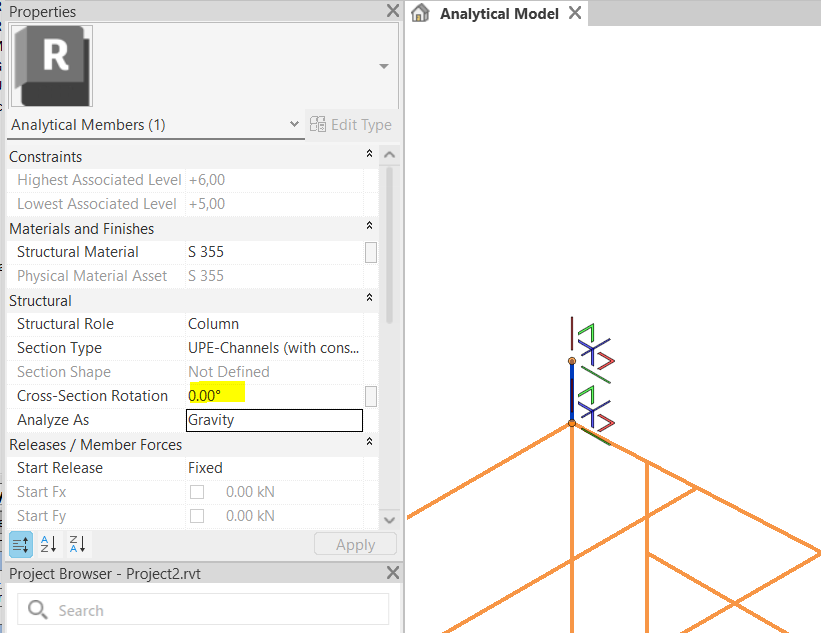Viewport: 821px width, 633px height.
Task: Click the close X of Properties palette
Action: tap(391, 11)
